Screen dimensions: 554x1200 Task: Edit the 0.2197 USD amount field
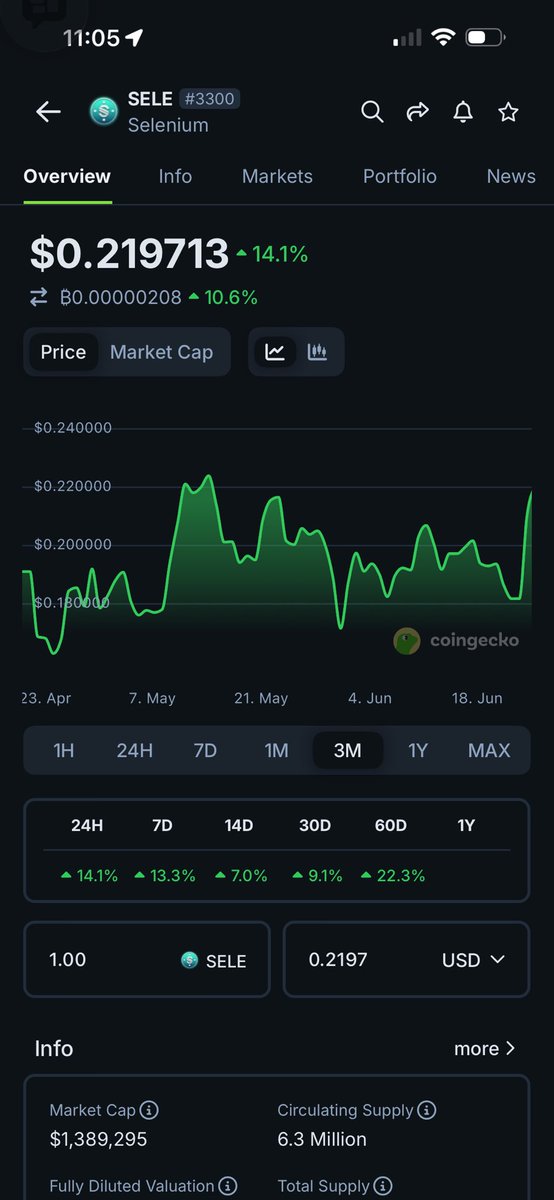407,960
